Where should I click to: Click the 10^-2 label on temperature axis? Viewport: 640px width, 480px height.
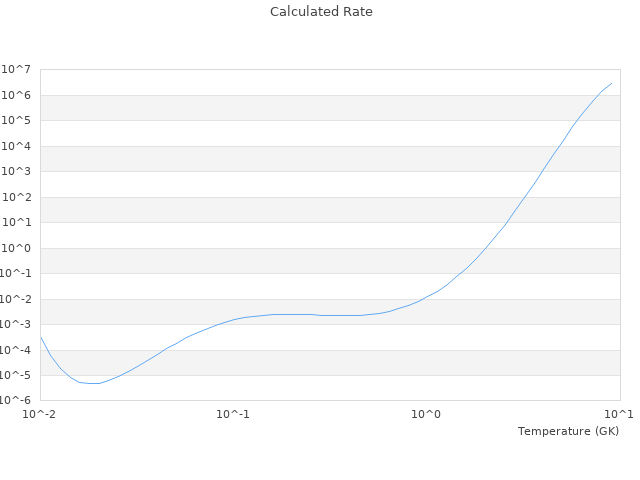(x=40, y=414)
